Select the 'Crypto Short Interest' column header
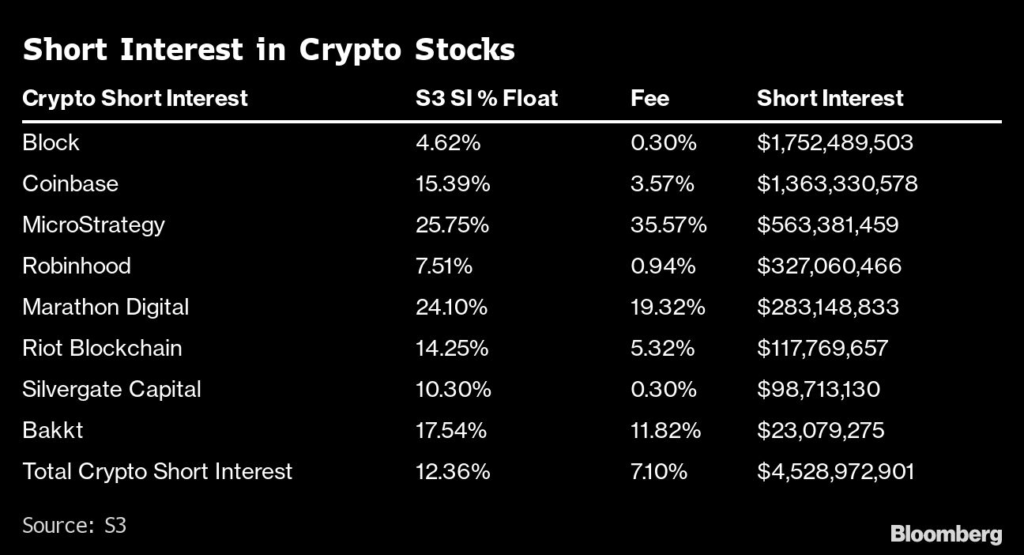Screen dimensions: 1024x555 pos(135,98)
